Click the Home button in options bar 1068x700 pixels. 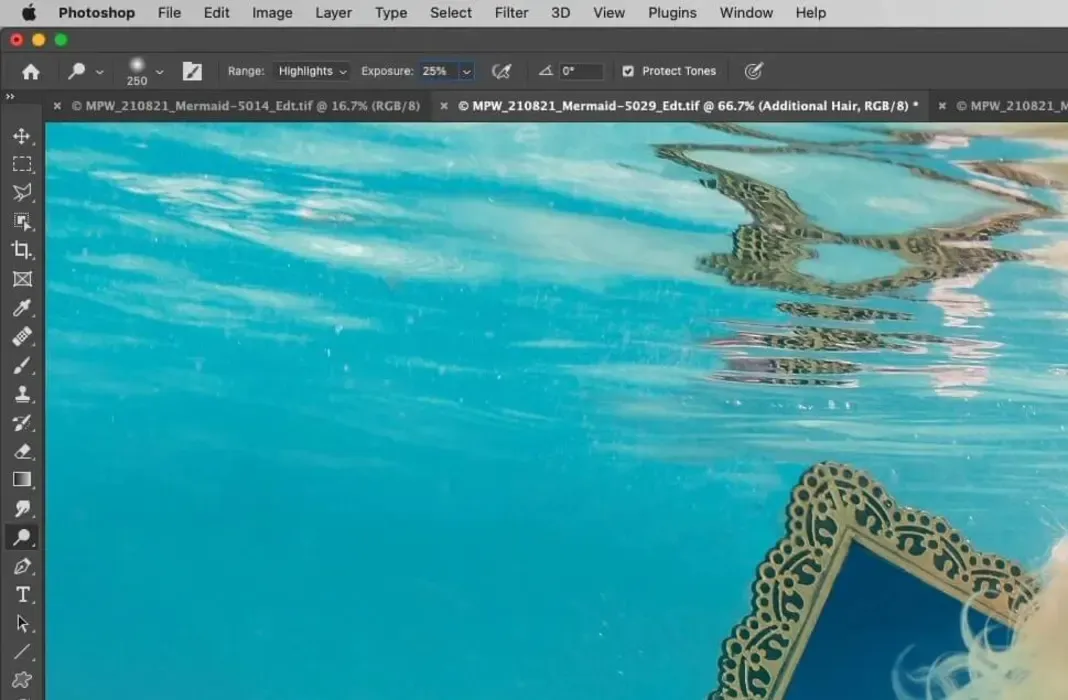31,72
